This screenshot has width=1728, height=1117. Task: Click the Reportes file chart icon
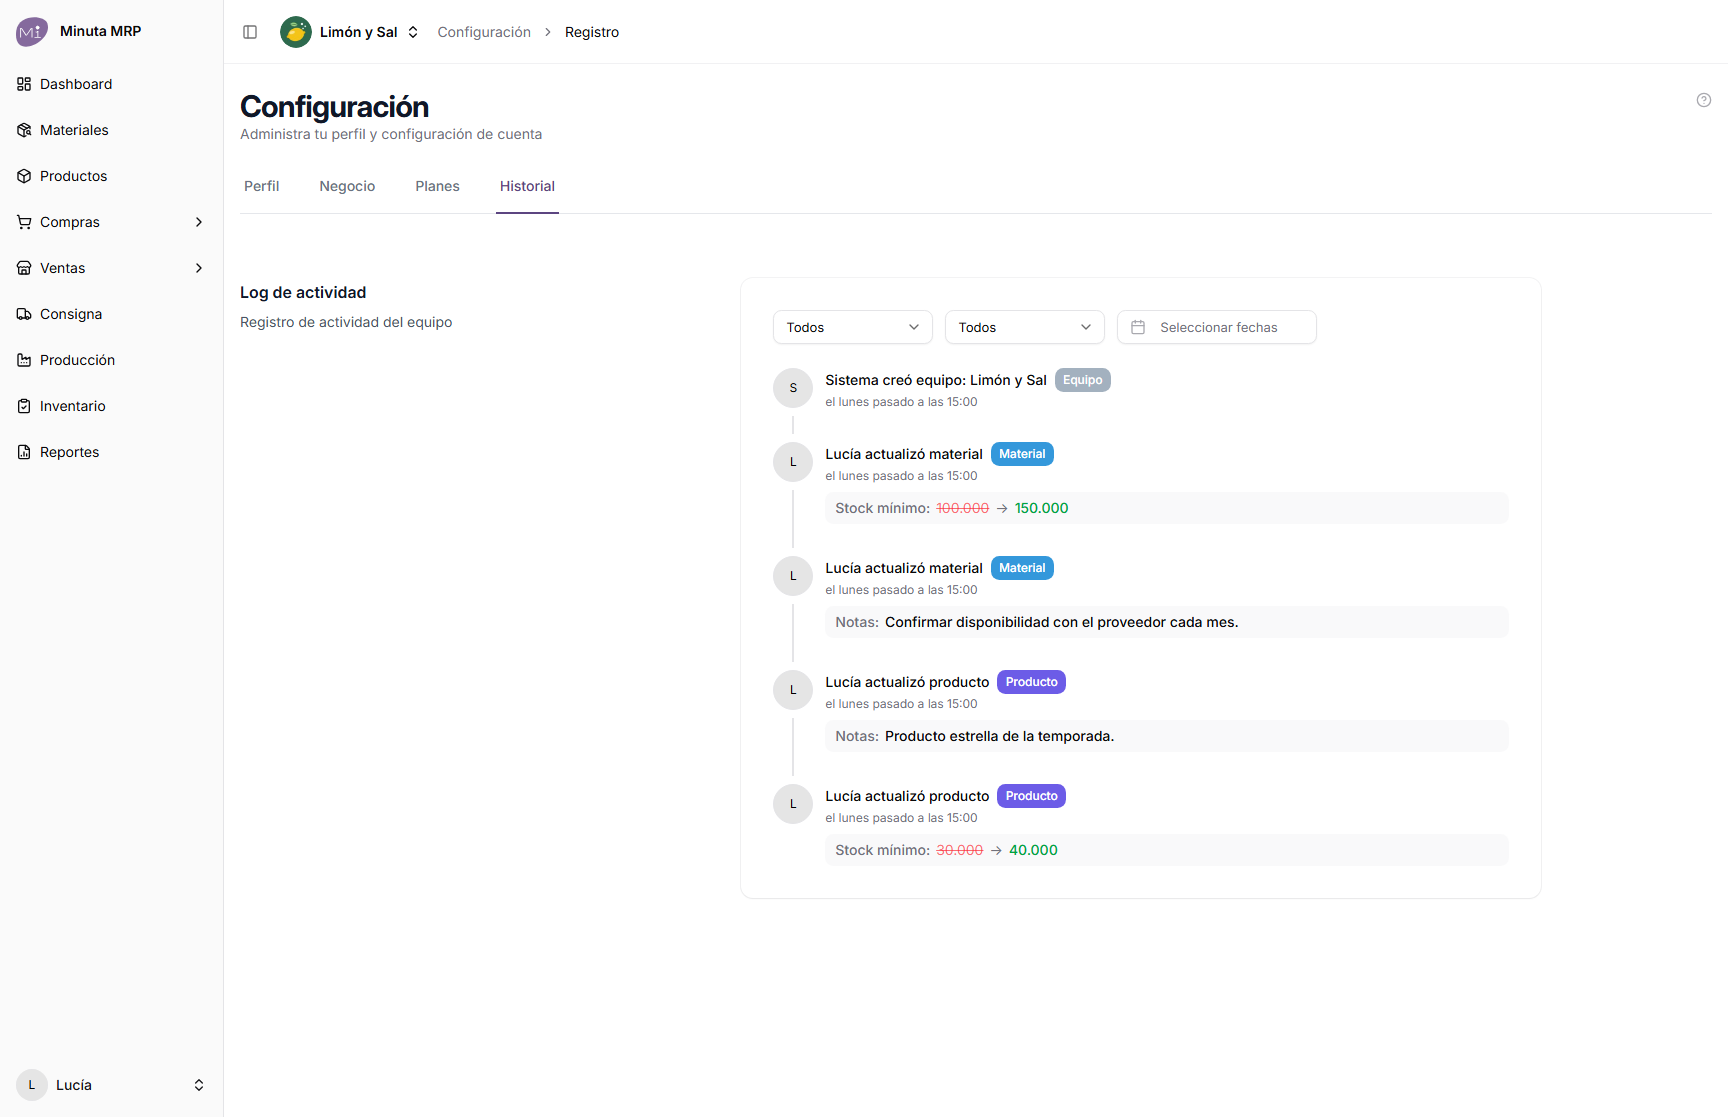pos(24,452)
